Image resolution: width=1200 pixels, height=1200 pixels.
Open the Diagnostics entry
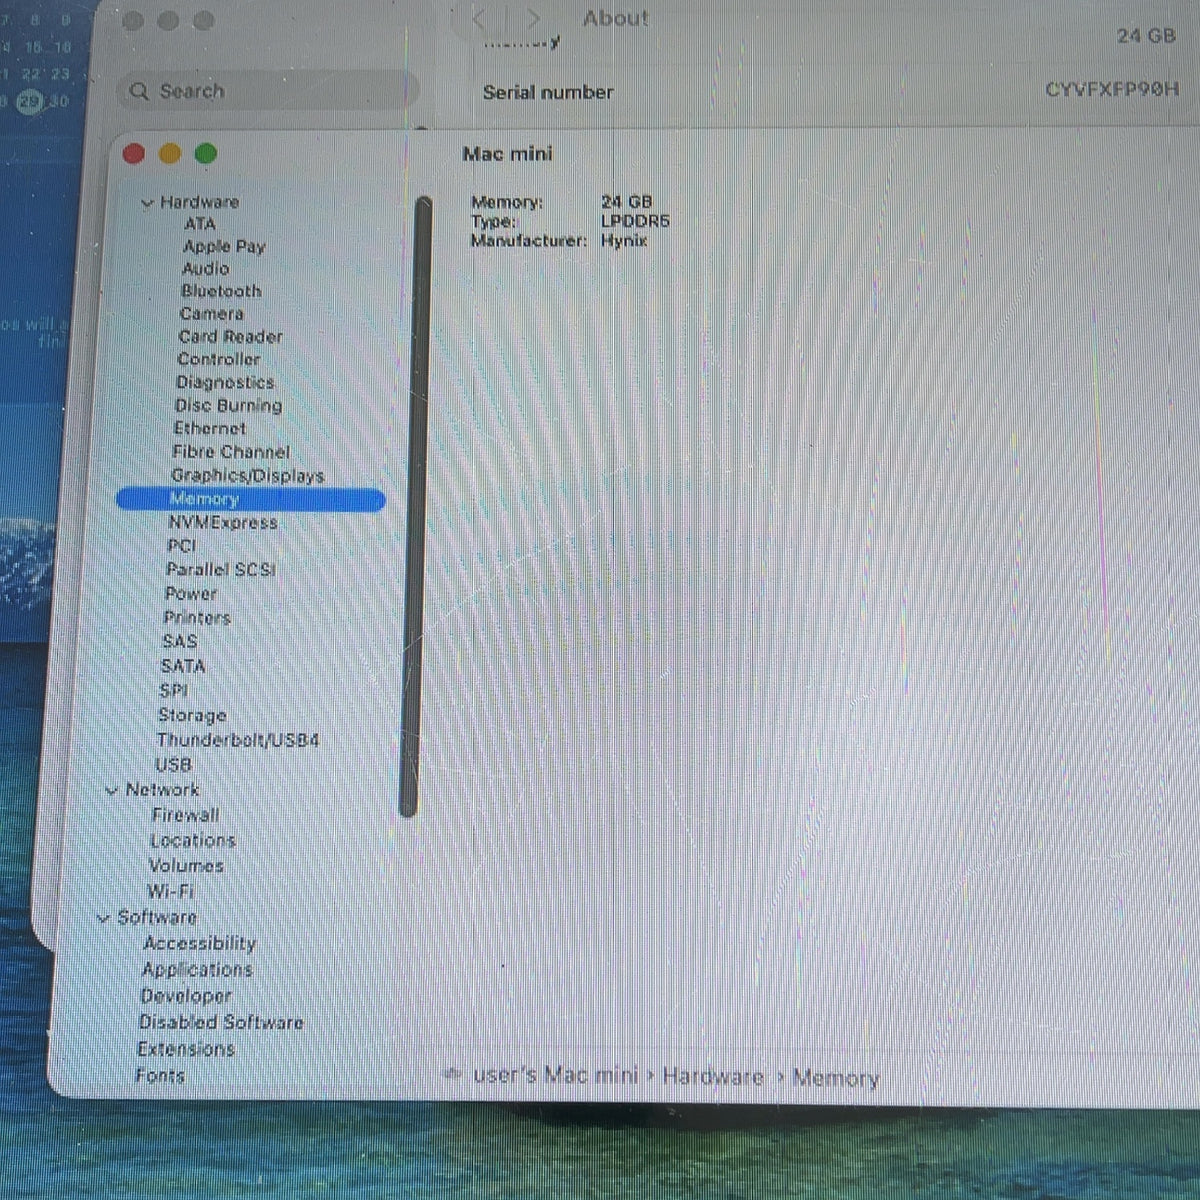click(225, 382)
